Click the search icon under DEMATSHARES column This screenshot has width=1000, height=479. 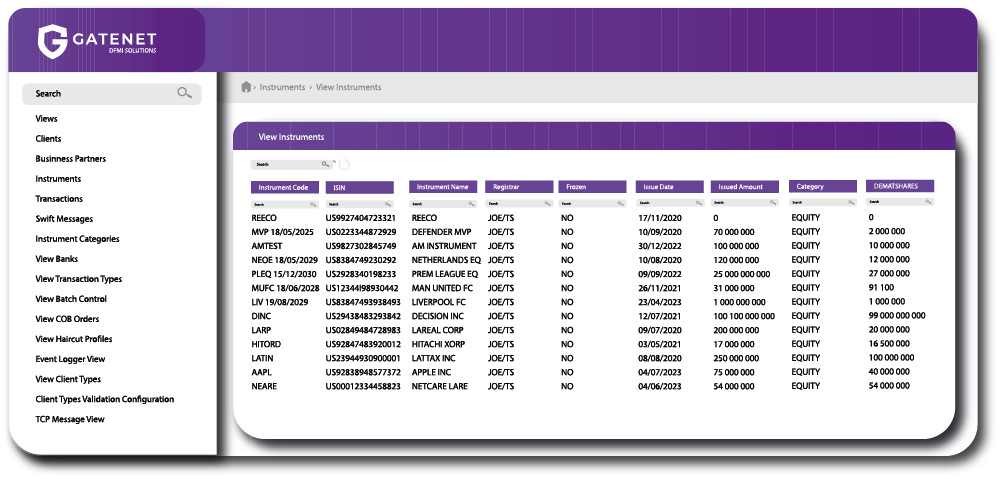(927, 202)
